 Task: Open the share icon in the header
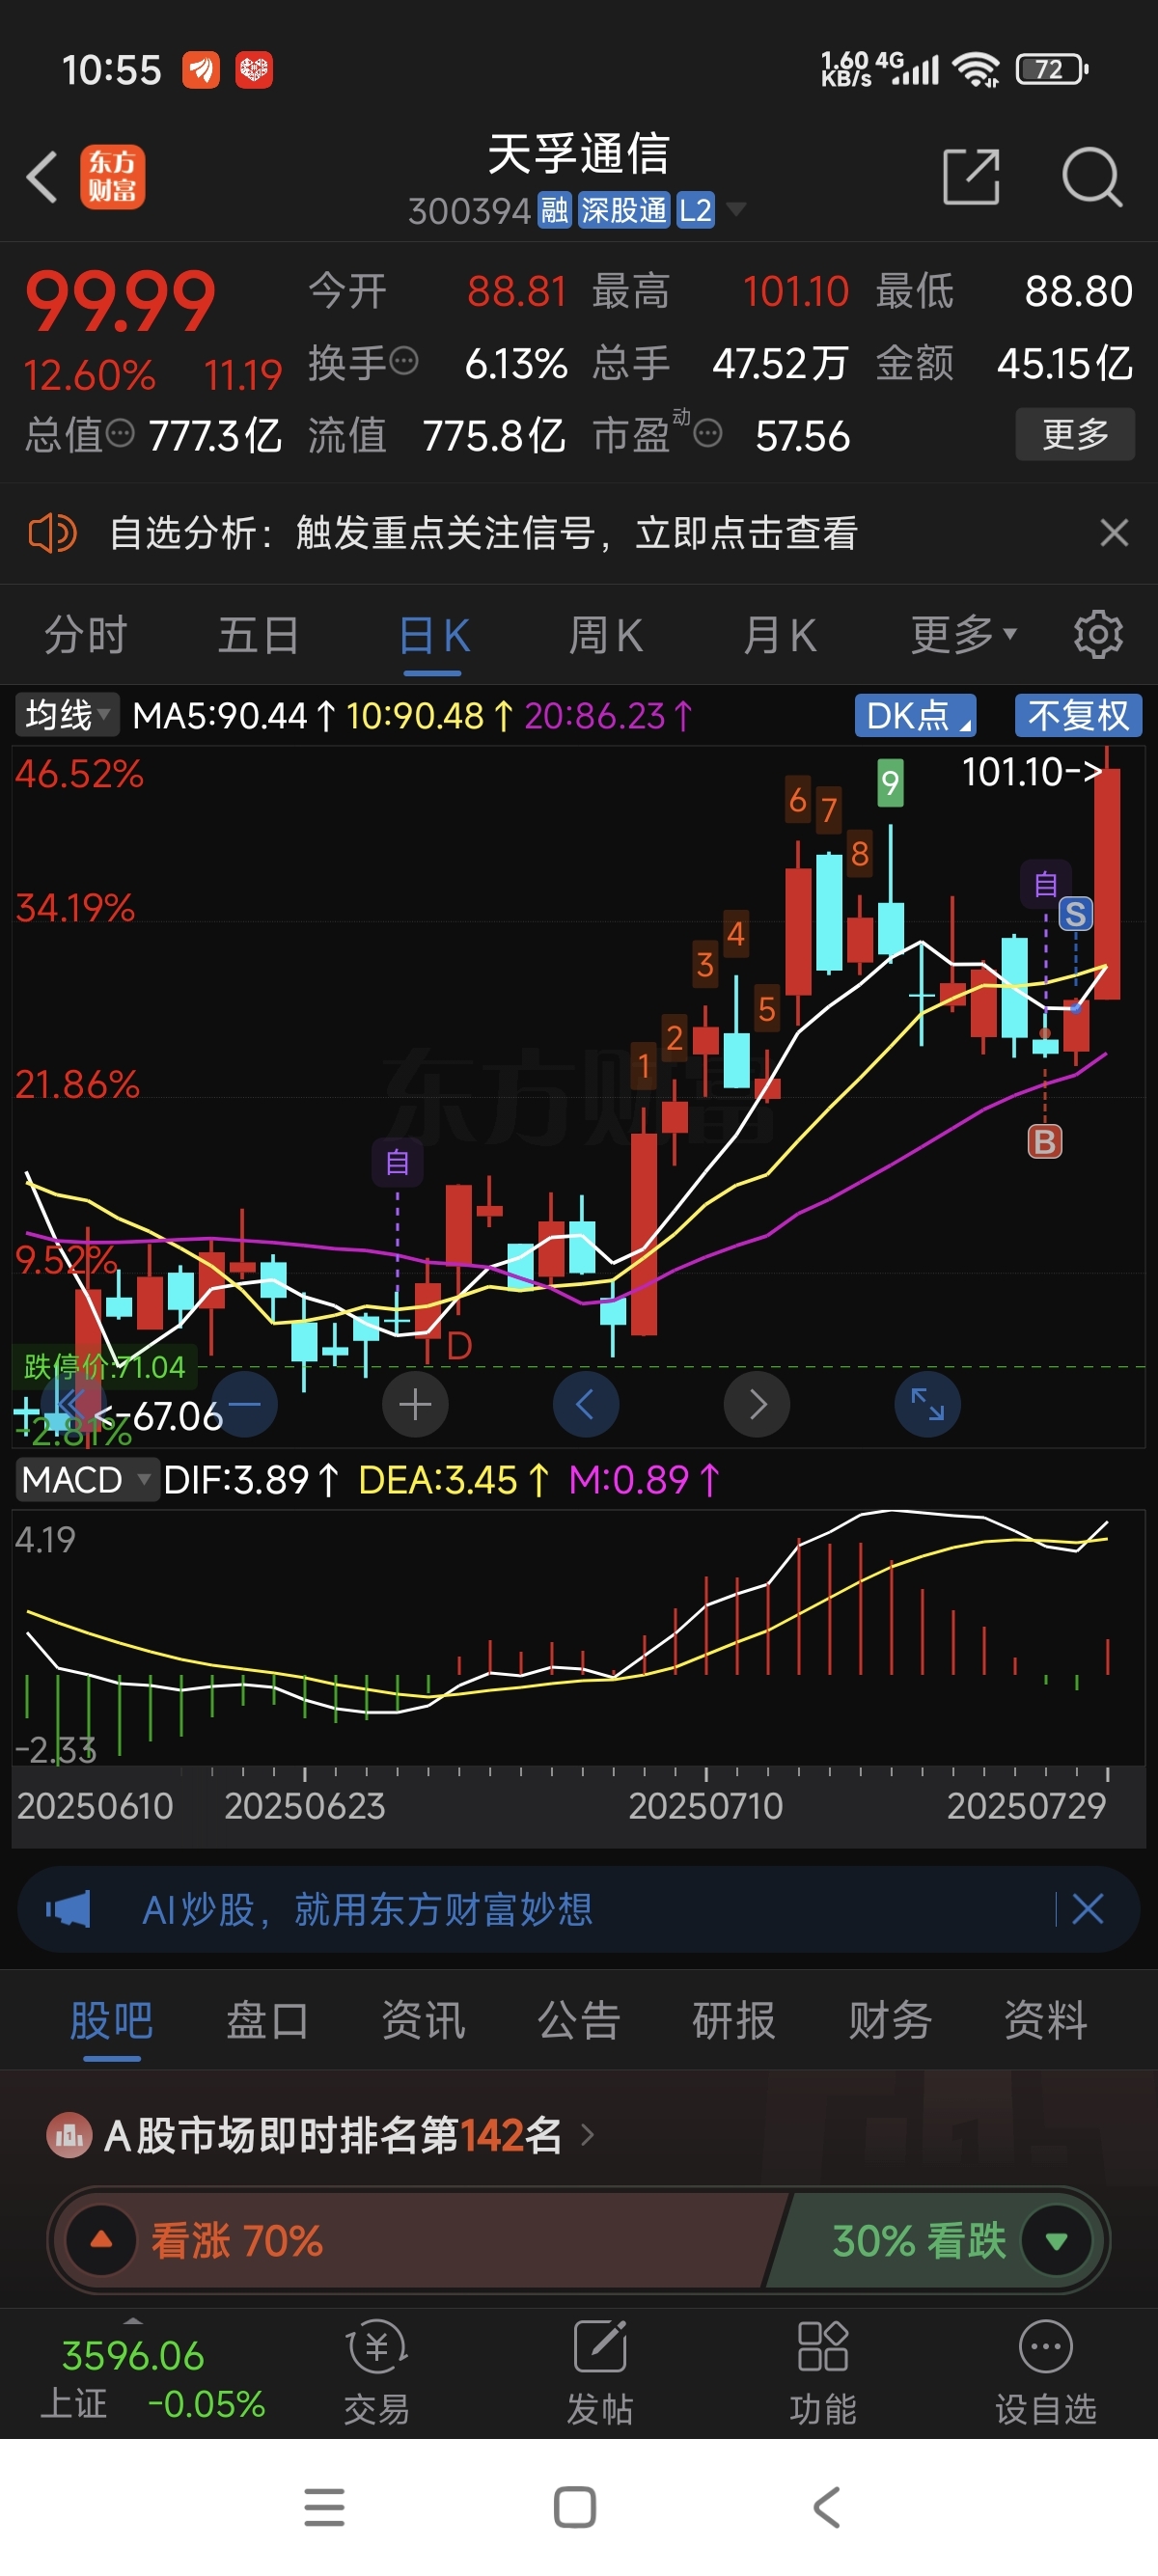[x=971, y=177]
